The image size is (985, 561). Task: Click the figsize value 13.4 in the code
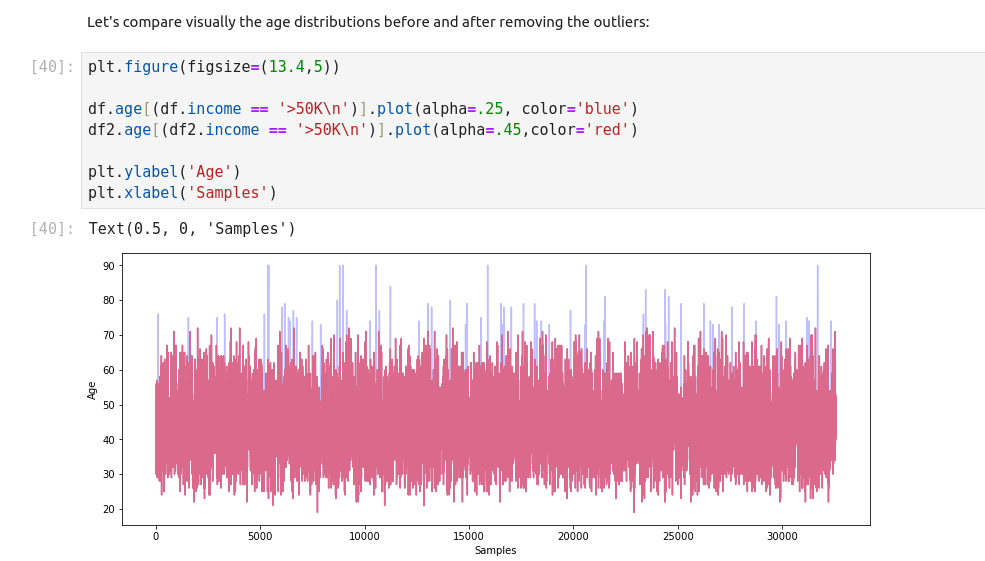(x=286, y=67)
